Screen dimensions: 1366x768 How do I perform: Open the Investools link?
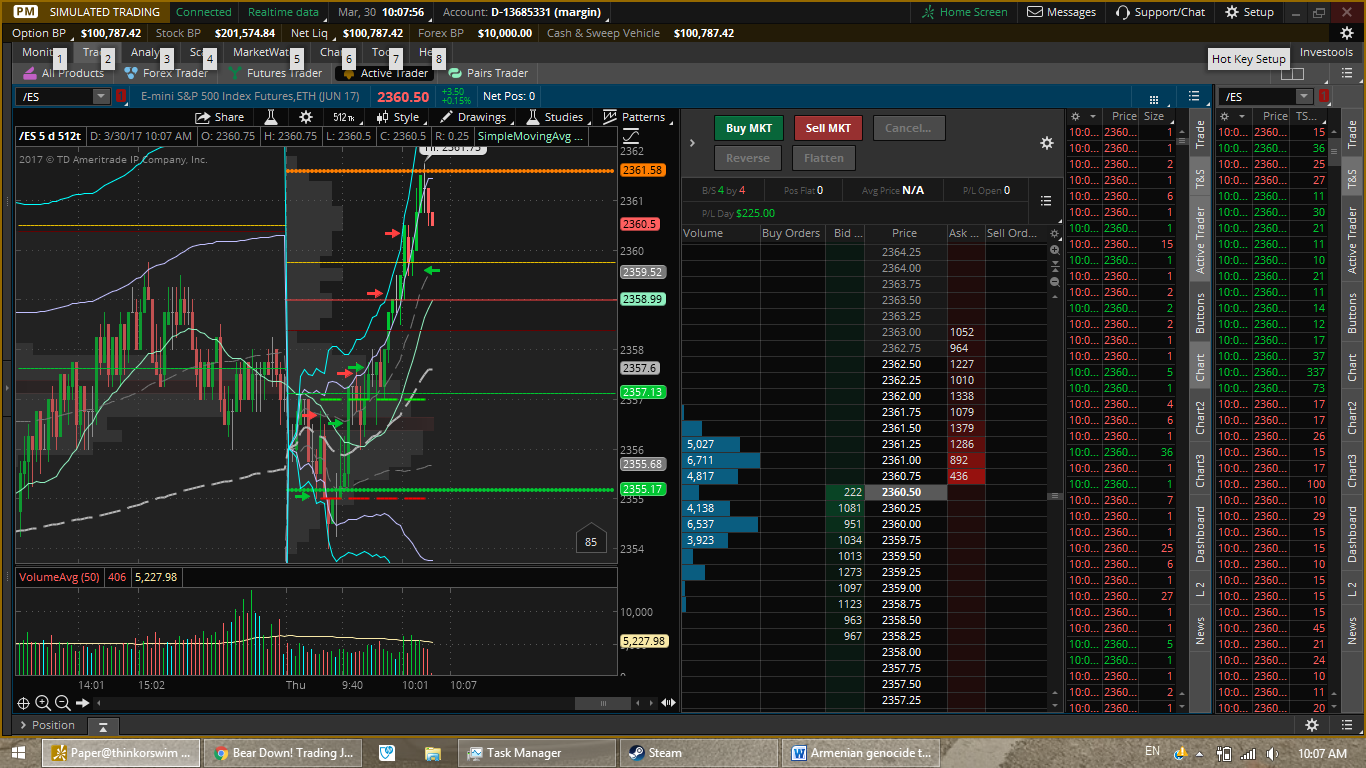pos(1326,52)
